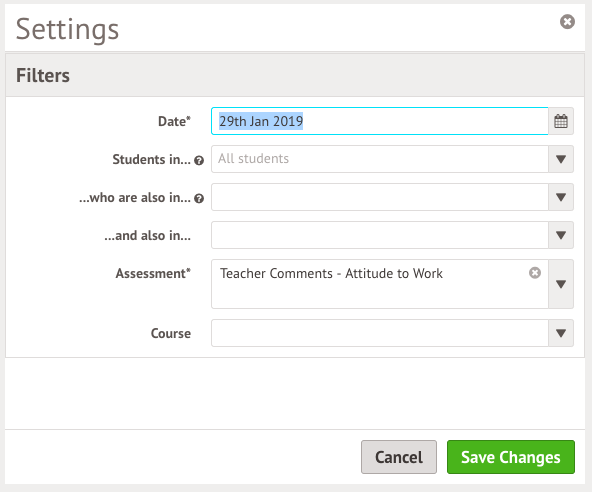This screenshot has height=492, width=592.
Task: Close the Settings dialog with X icon
Action: (567, 22)
